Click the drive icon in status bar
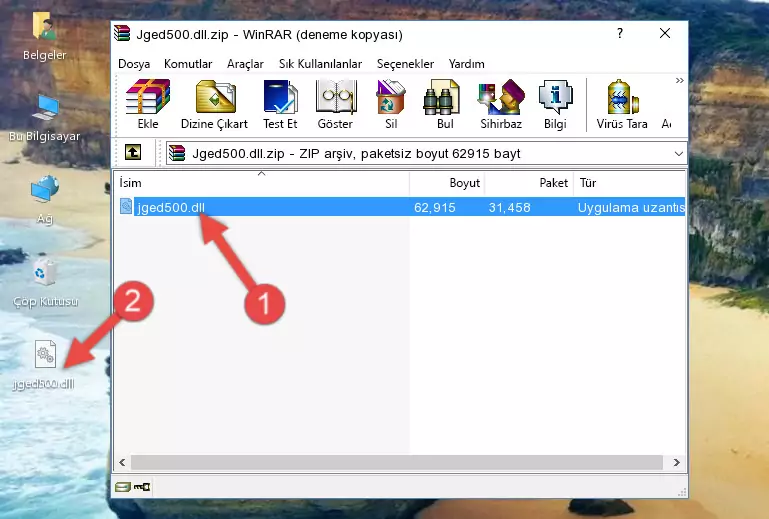The image size is (769, 519). coord(123,487)
